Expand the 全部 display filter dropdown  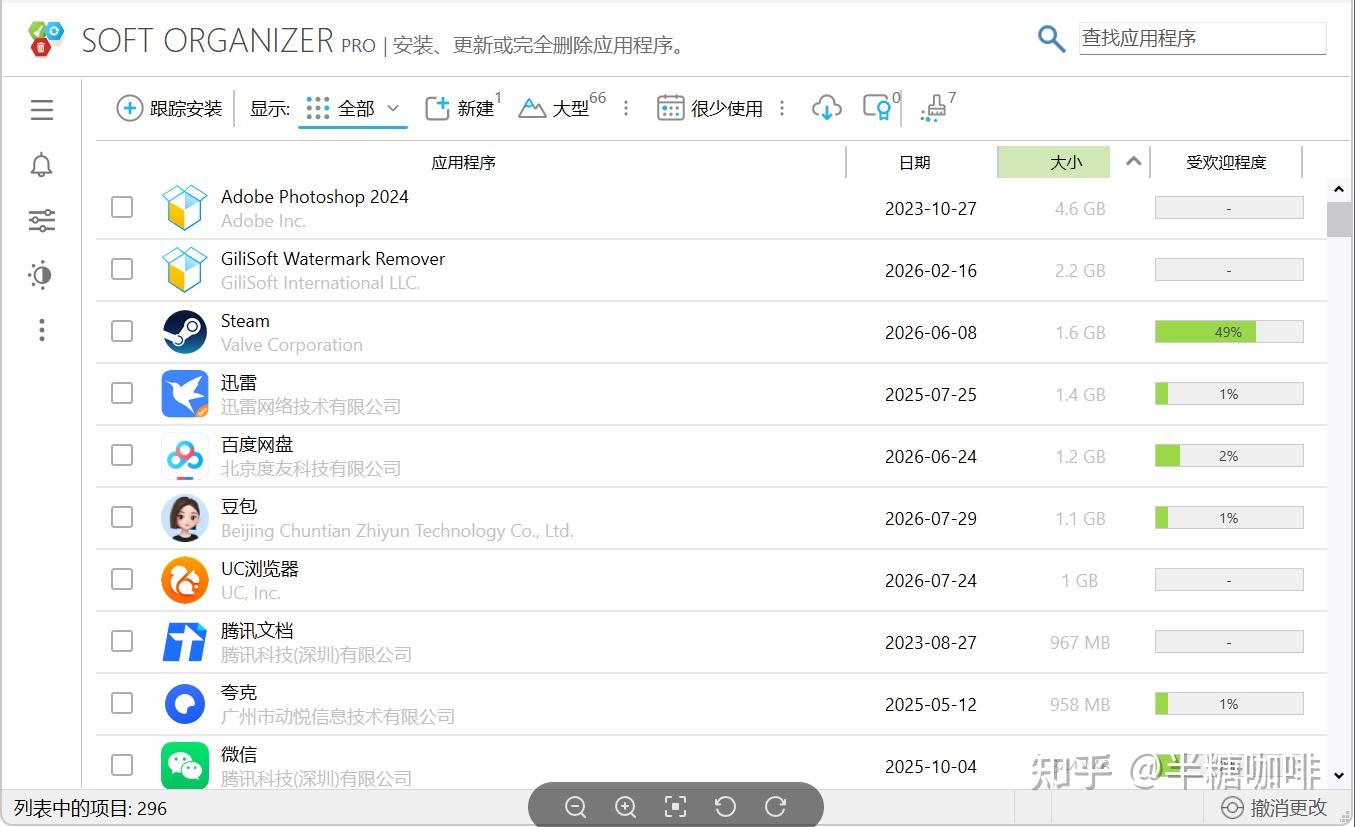[353, 108]
